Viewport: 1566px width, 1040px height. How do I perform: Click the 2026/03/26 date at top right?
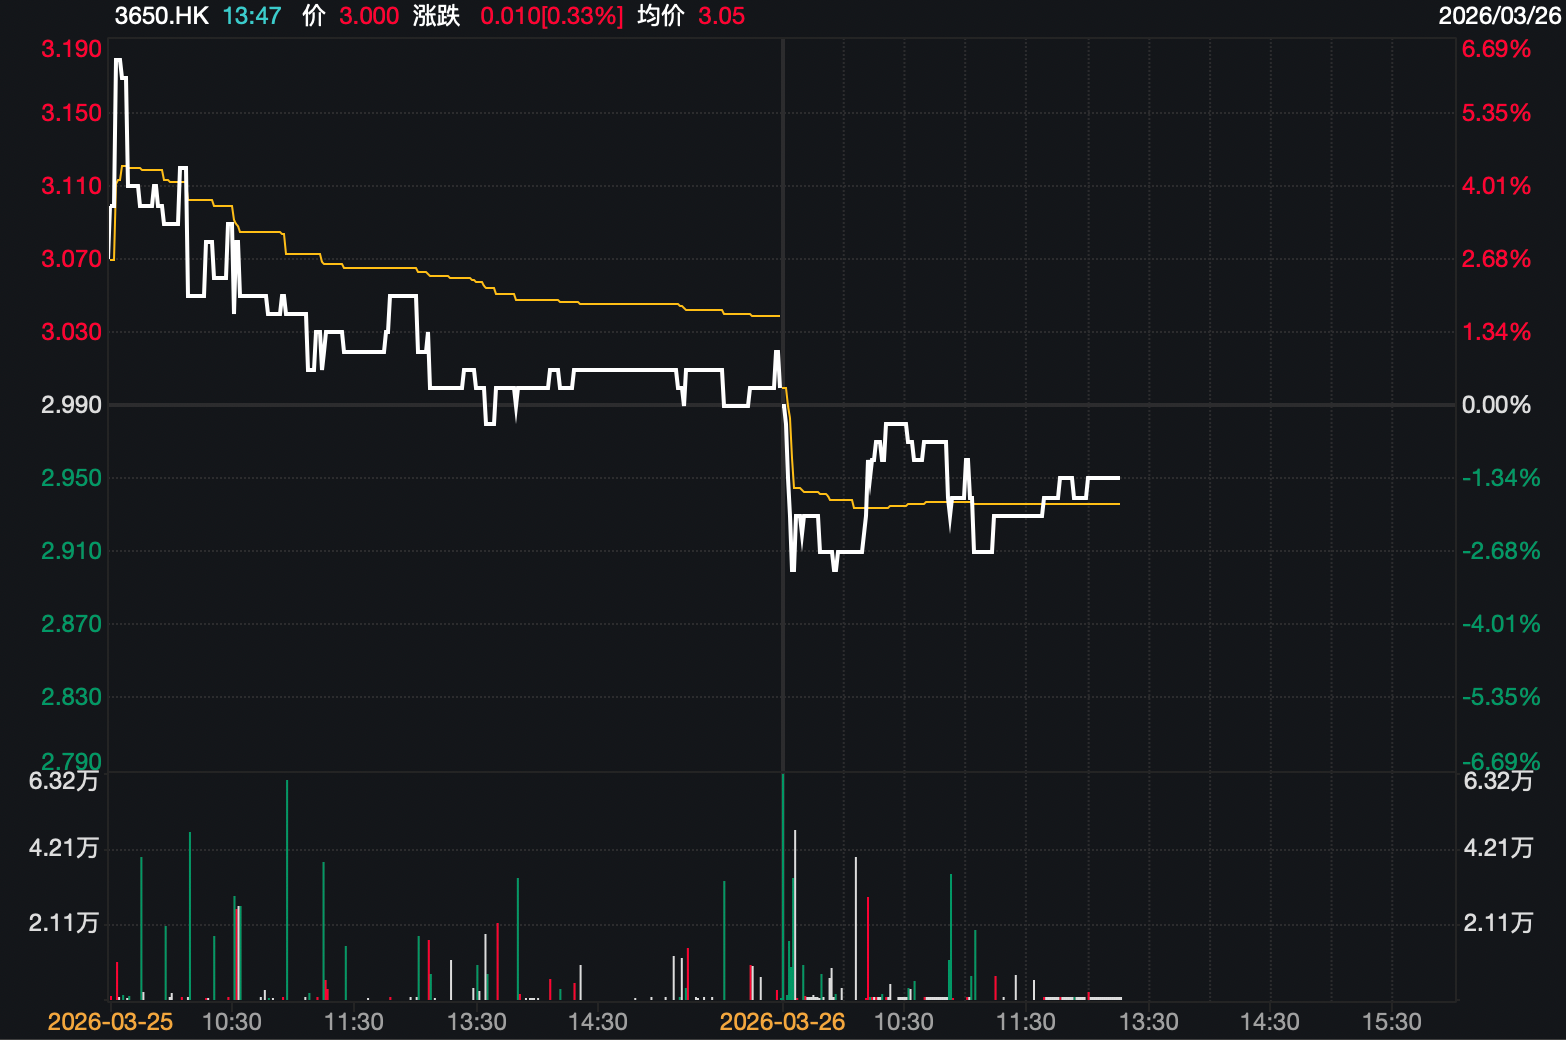pos(1499,16)
